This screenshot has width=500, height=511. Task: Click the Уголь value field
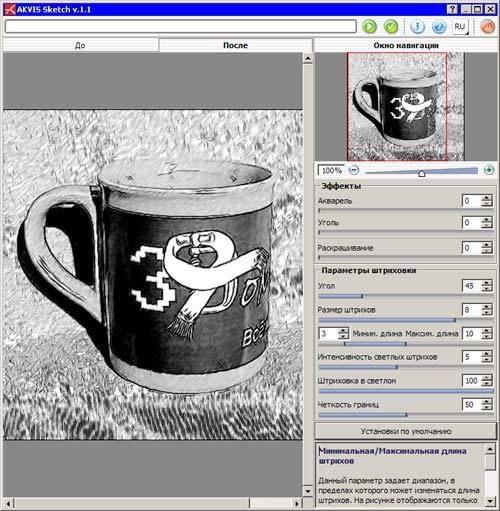click(x=471, y=222)
